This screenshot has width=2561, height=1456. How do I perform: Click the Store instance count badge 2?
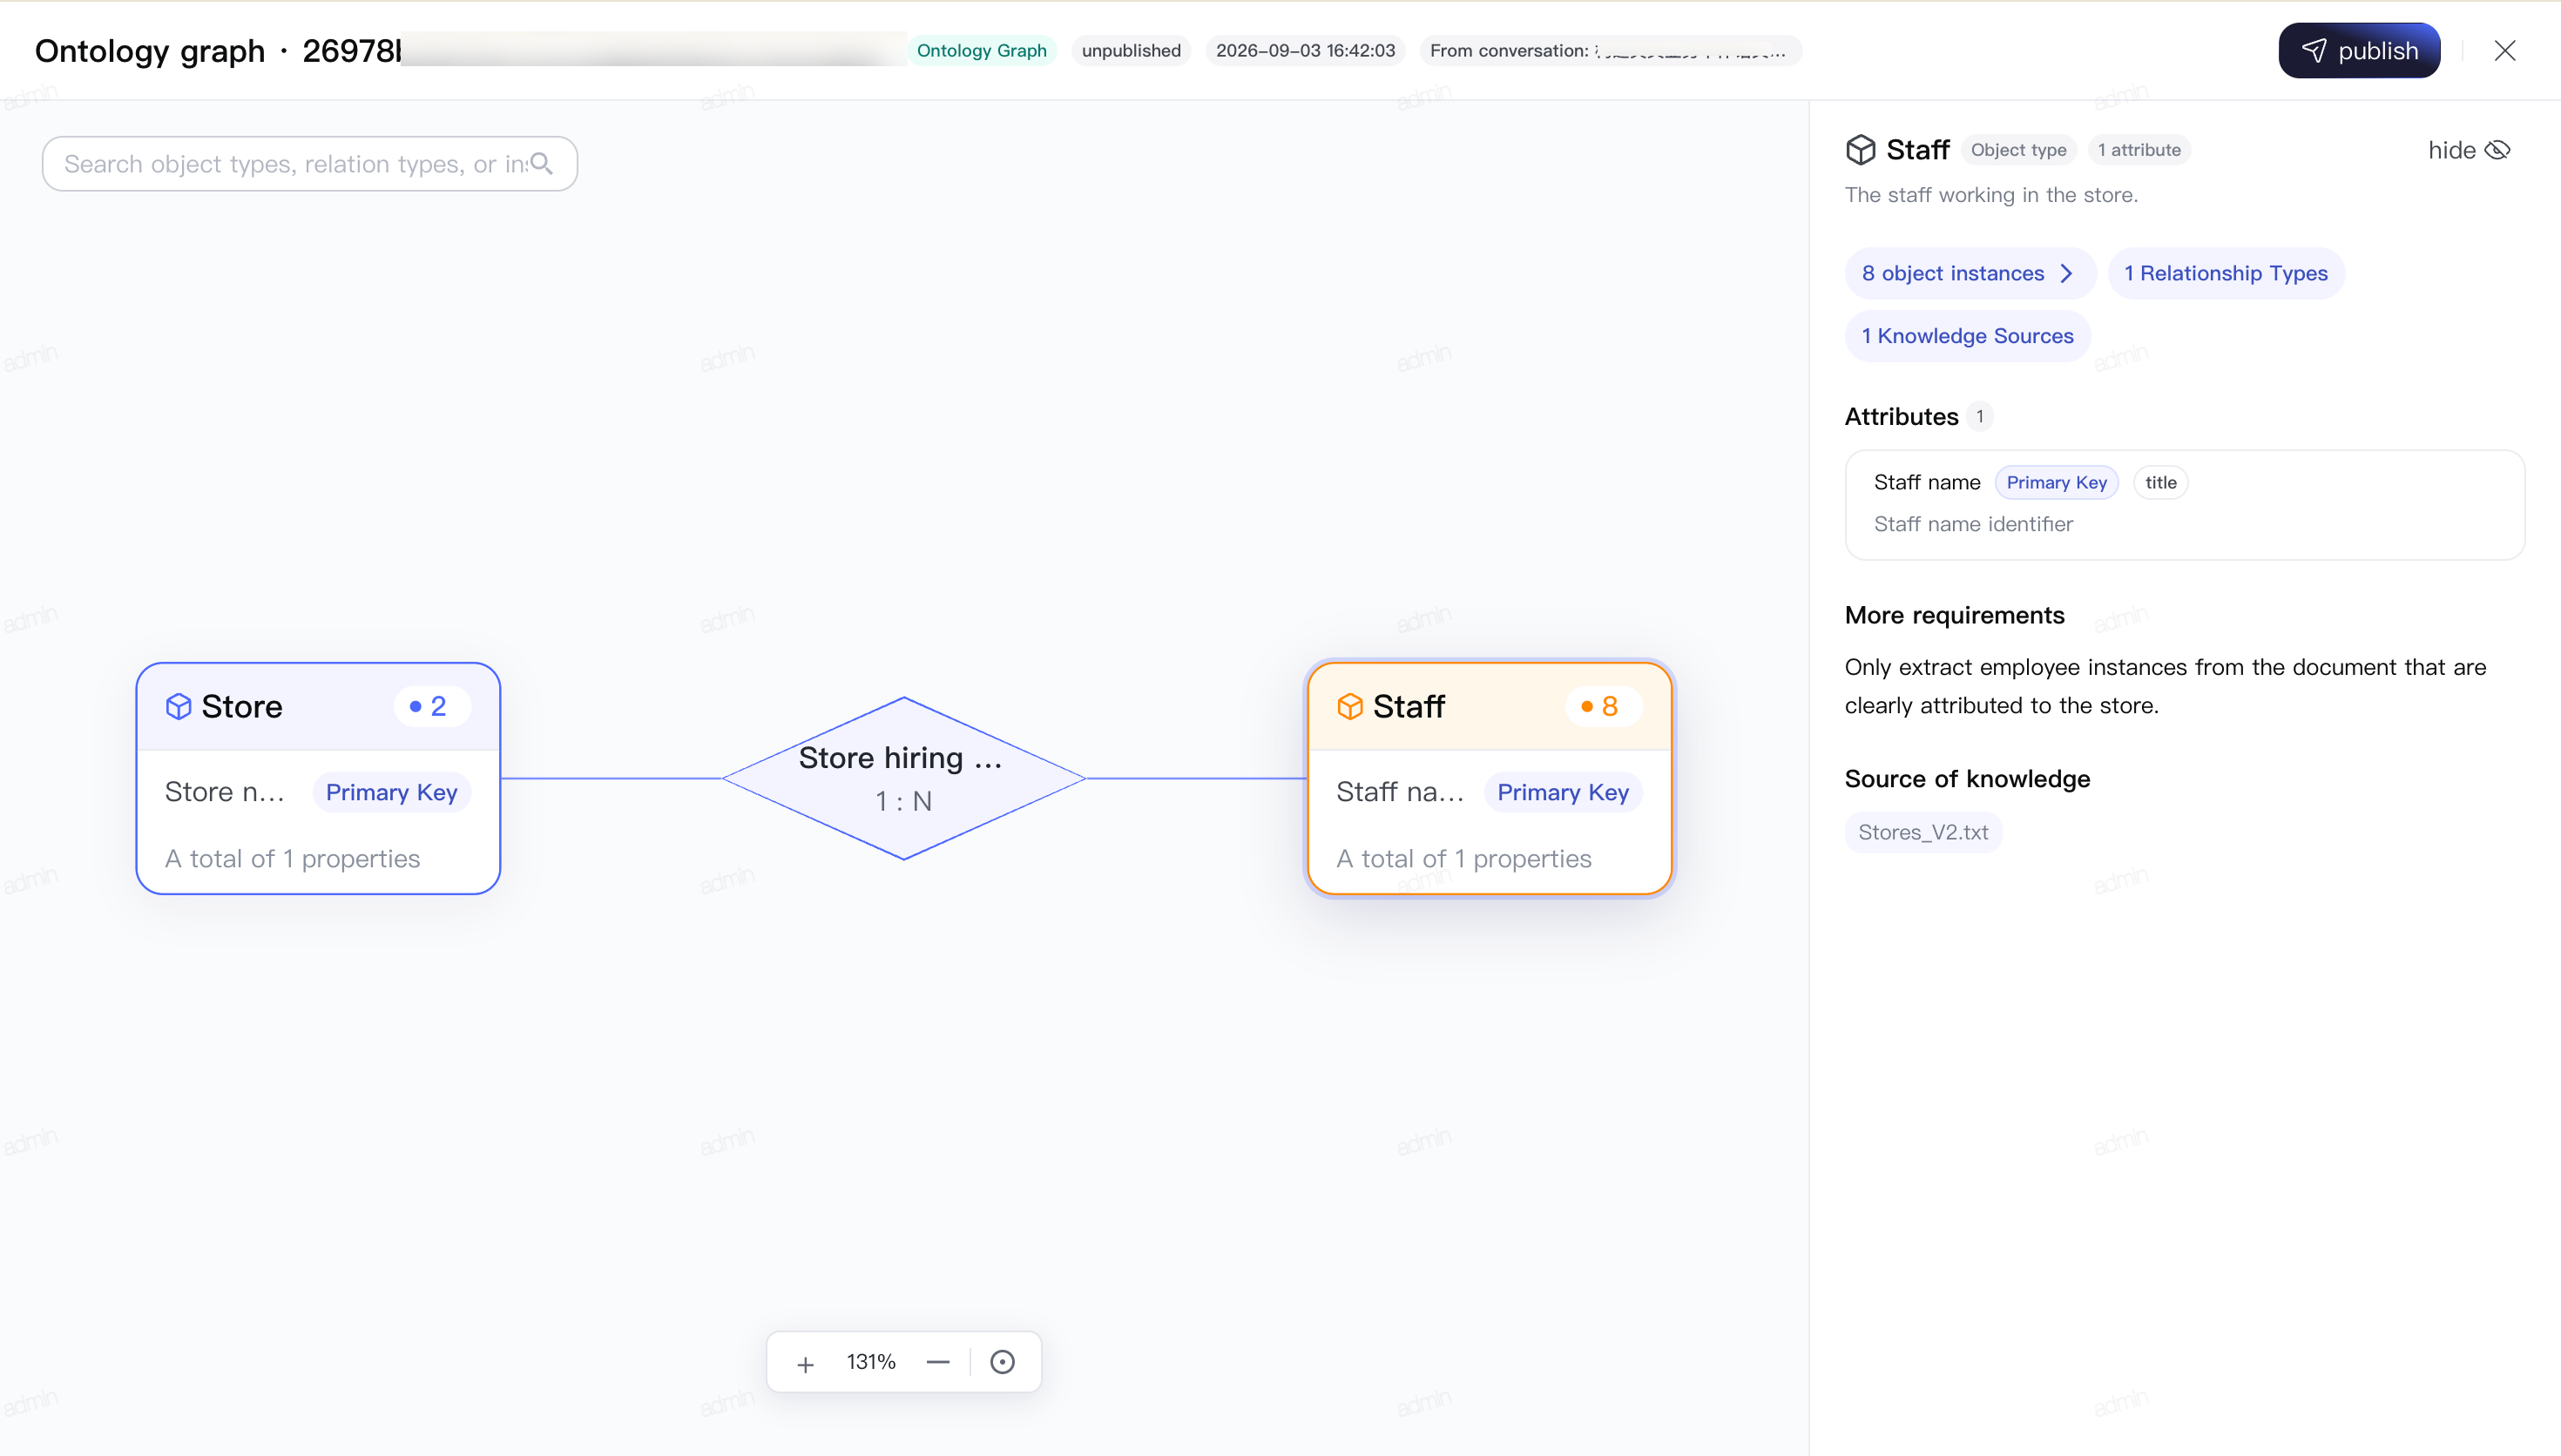(430, 706)
